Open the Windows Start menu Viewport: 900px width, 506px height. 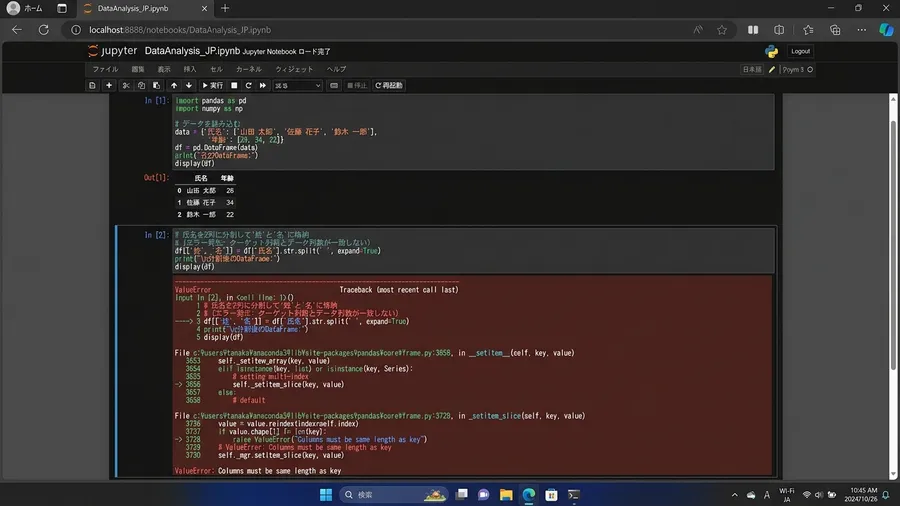coord(325,495)
